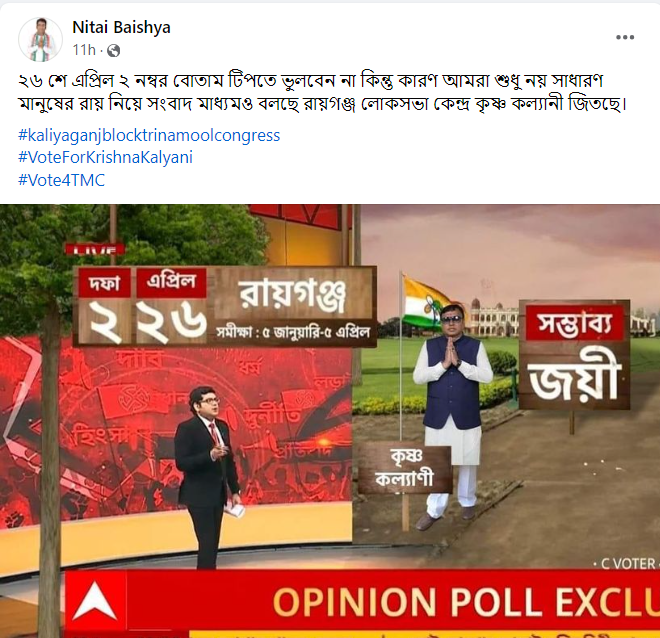Open Nitai Baishya's profile picture

[40, 39]
